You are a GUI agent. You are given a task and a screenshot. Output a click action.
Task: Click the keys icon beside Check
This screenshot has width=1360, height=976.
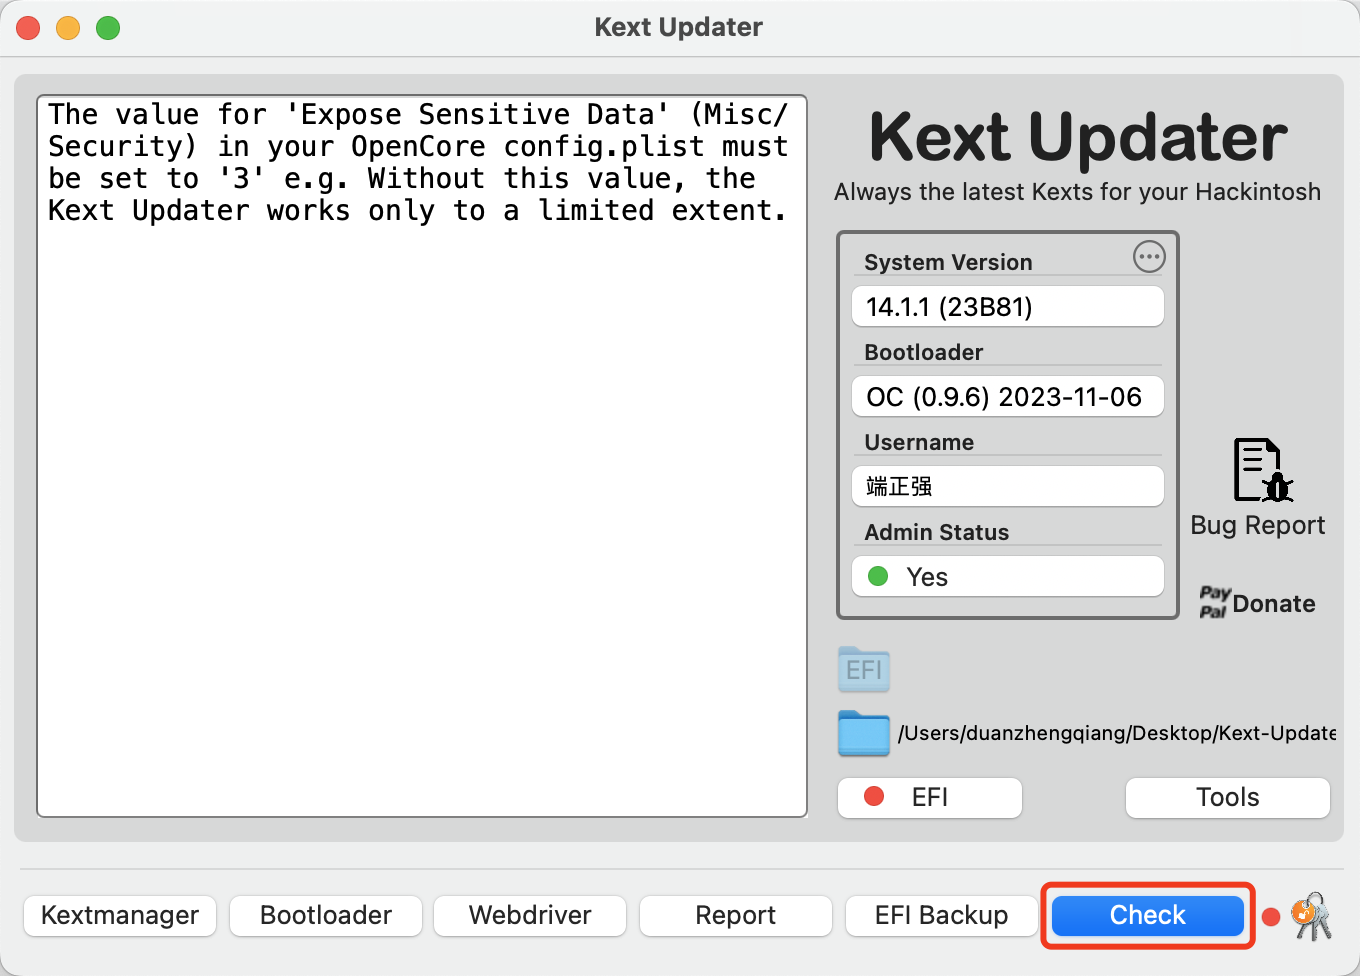pyautogui.click(x=1313, y=915)
